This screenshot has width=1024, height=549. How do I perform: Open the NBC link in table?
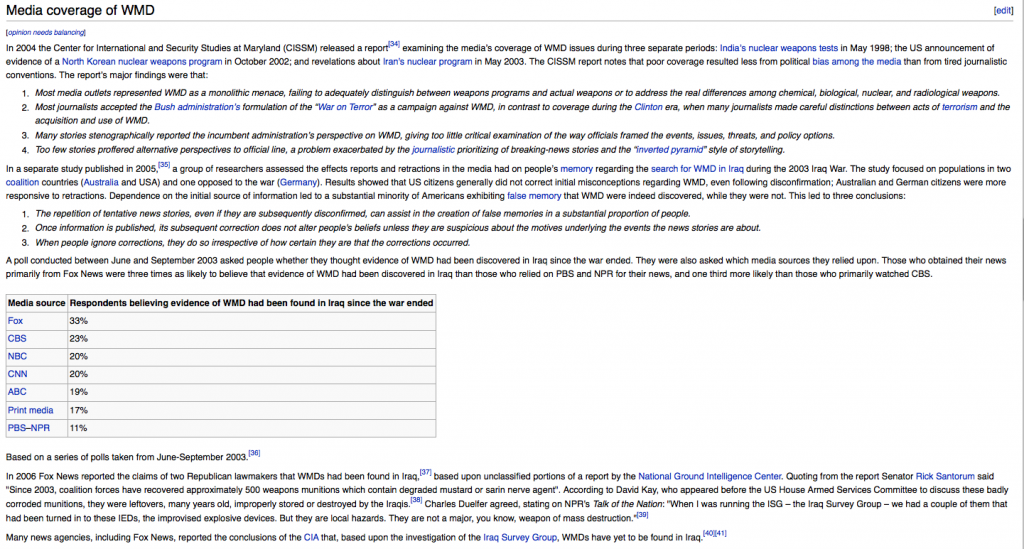17,356
